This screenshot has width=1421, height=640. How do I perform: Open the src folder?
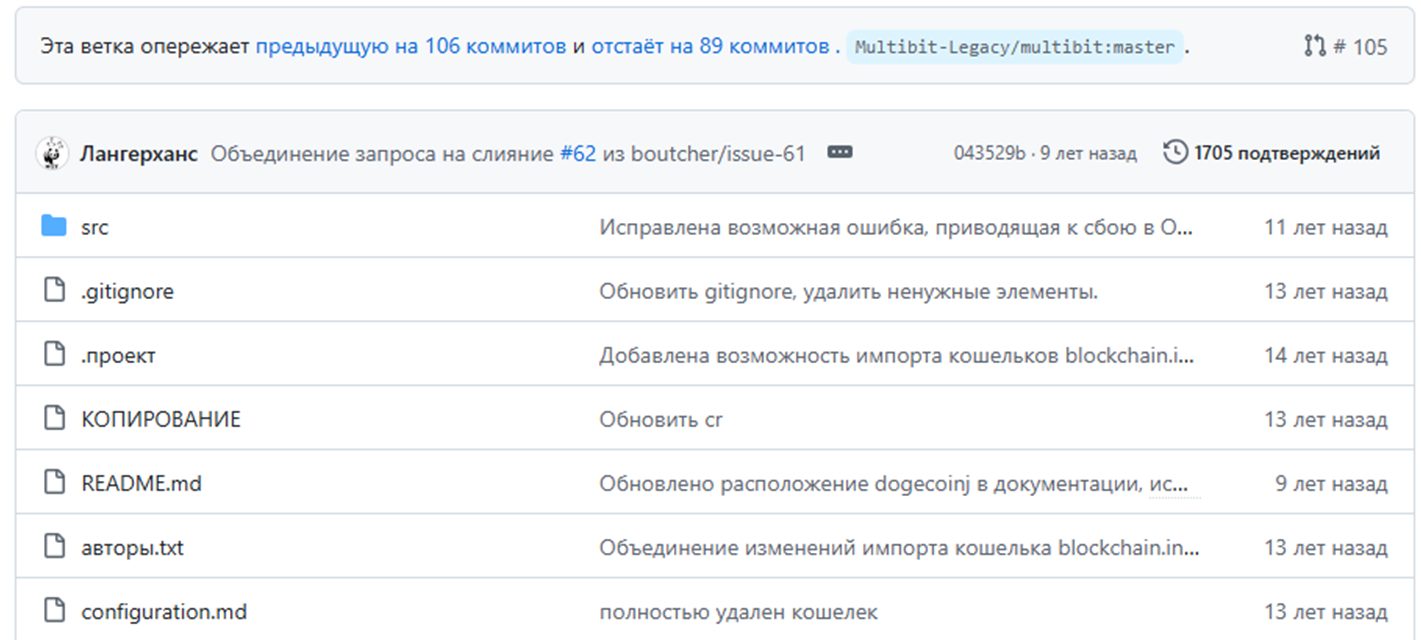[x=95, y=227]
